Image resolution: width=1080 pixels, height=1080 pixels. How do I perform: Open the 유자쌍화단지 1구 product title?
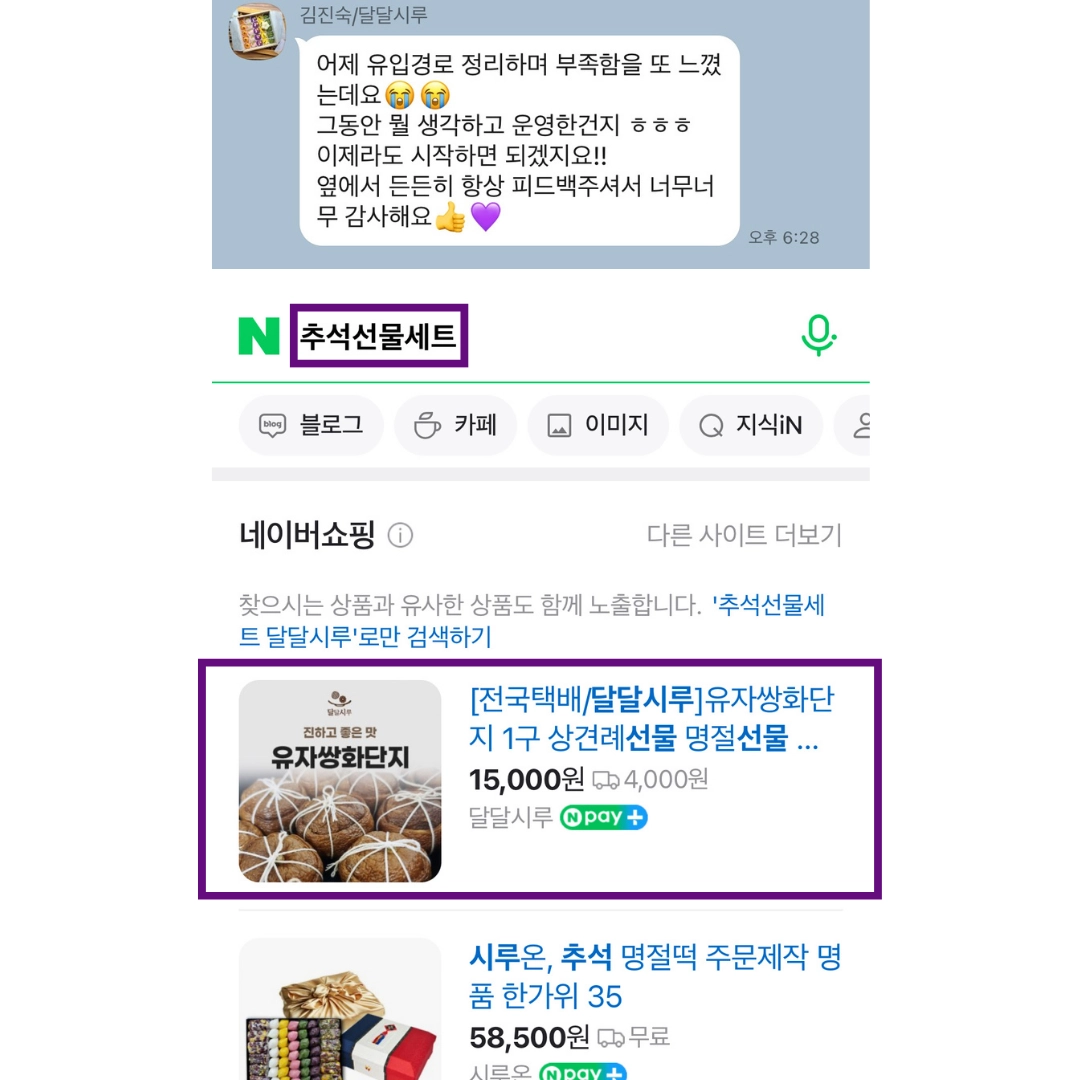(651, 718)
